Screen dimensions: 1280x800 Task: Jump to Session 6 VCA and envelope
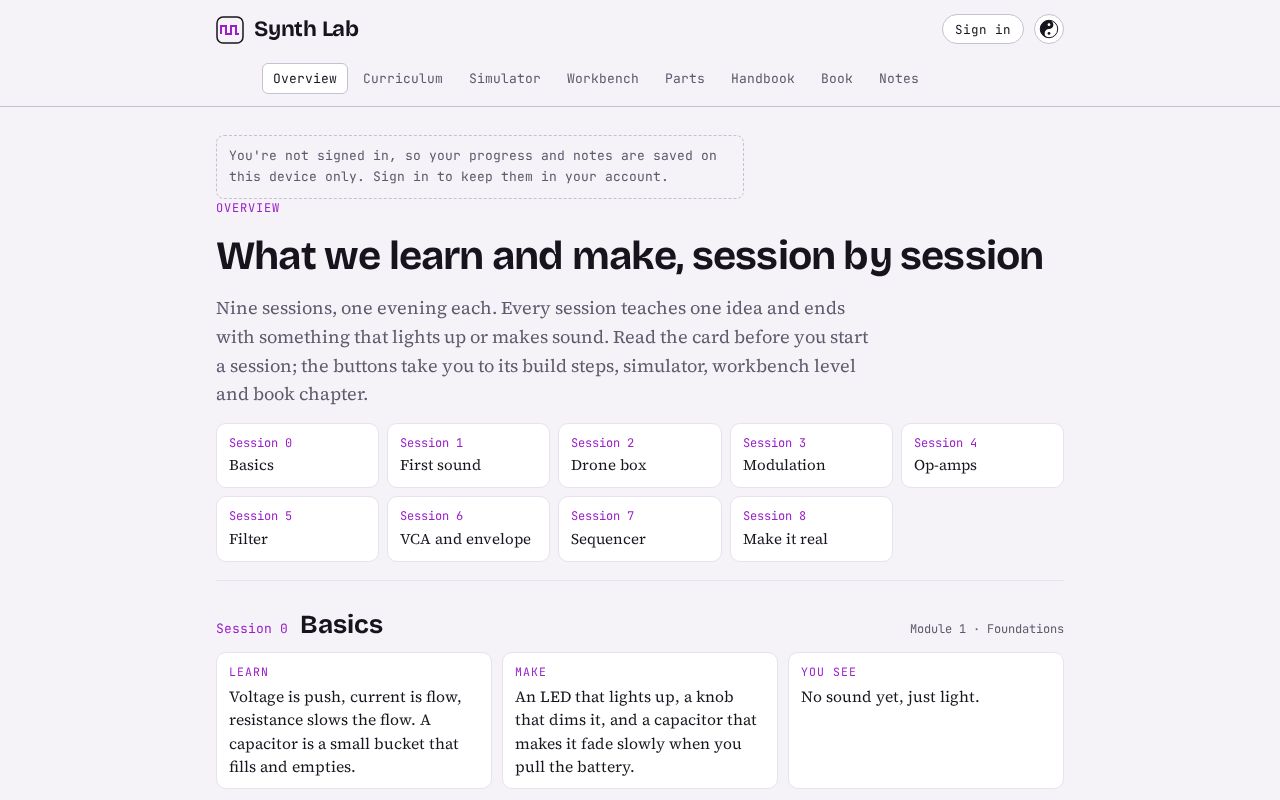click(468, 529)
